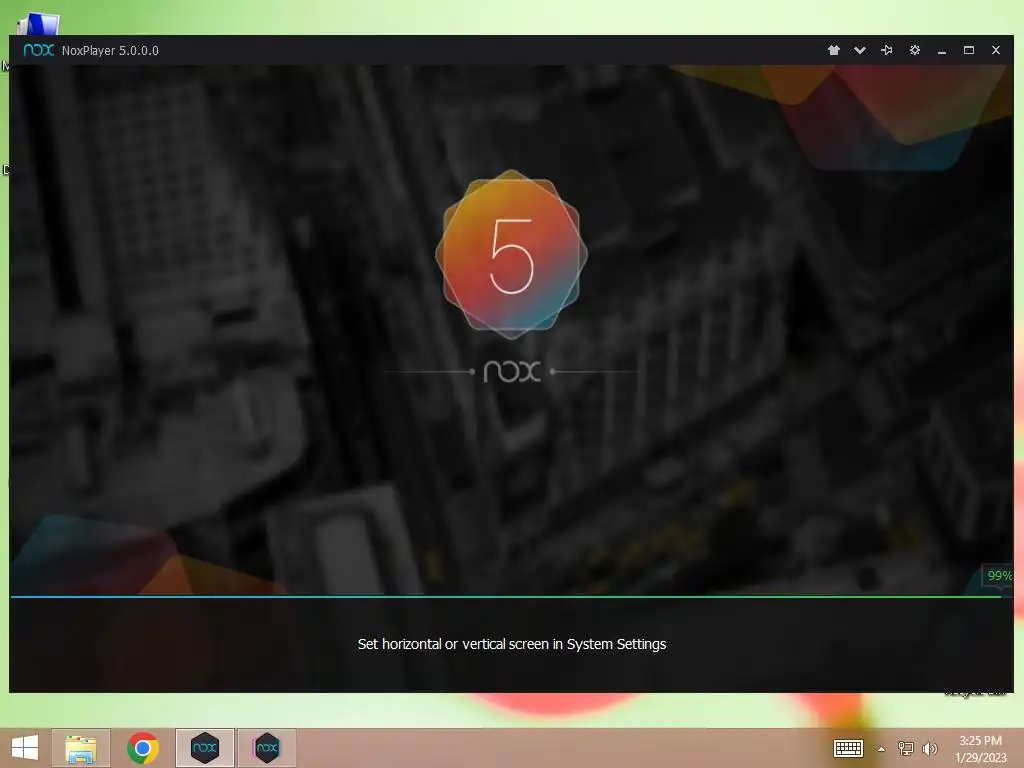
Task: Open the network status tray icon
Action: pos(906,748)
